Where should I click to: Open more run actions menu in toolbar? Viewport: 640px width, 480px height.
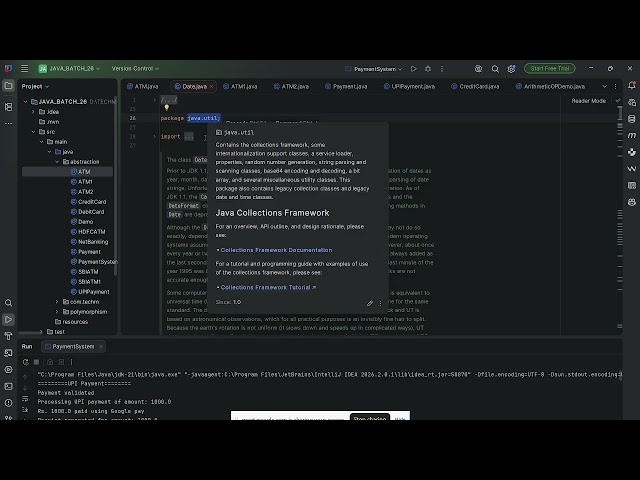pos(442,69)
